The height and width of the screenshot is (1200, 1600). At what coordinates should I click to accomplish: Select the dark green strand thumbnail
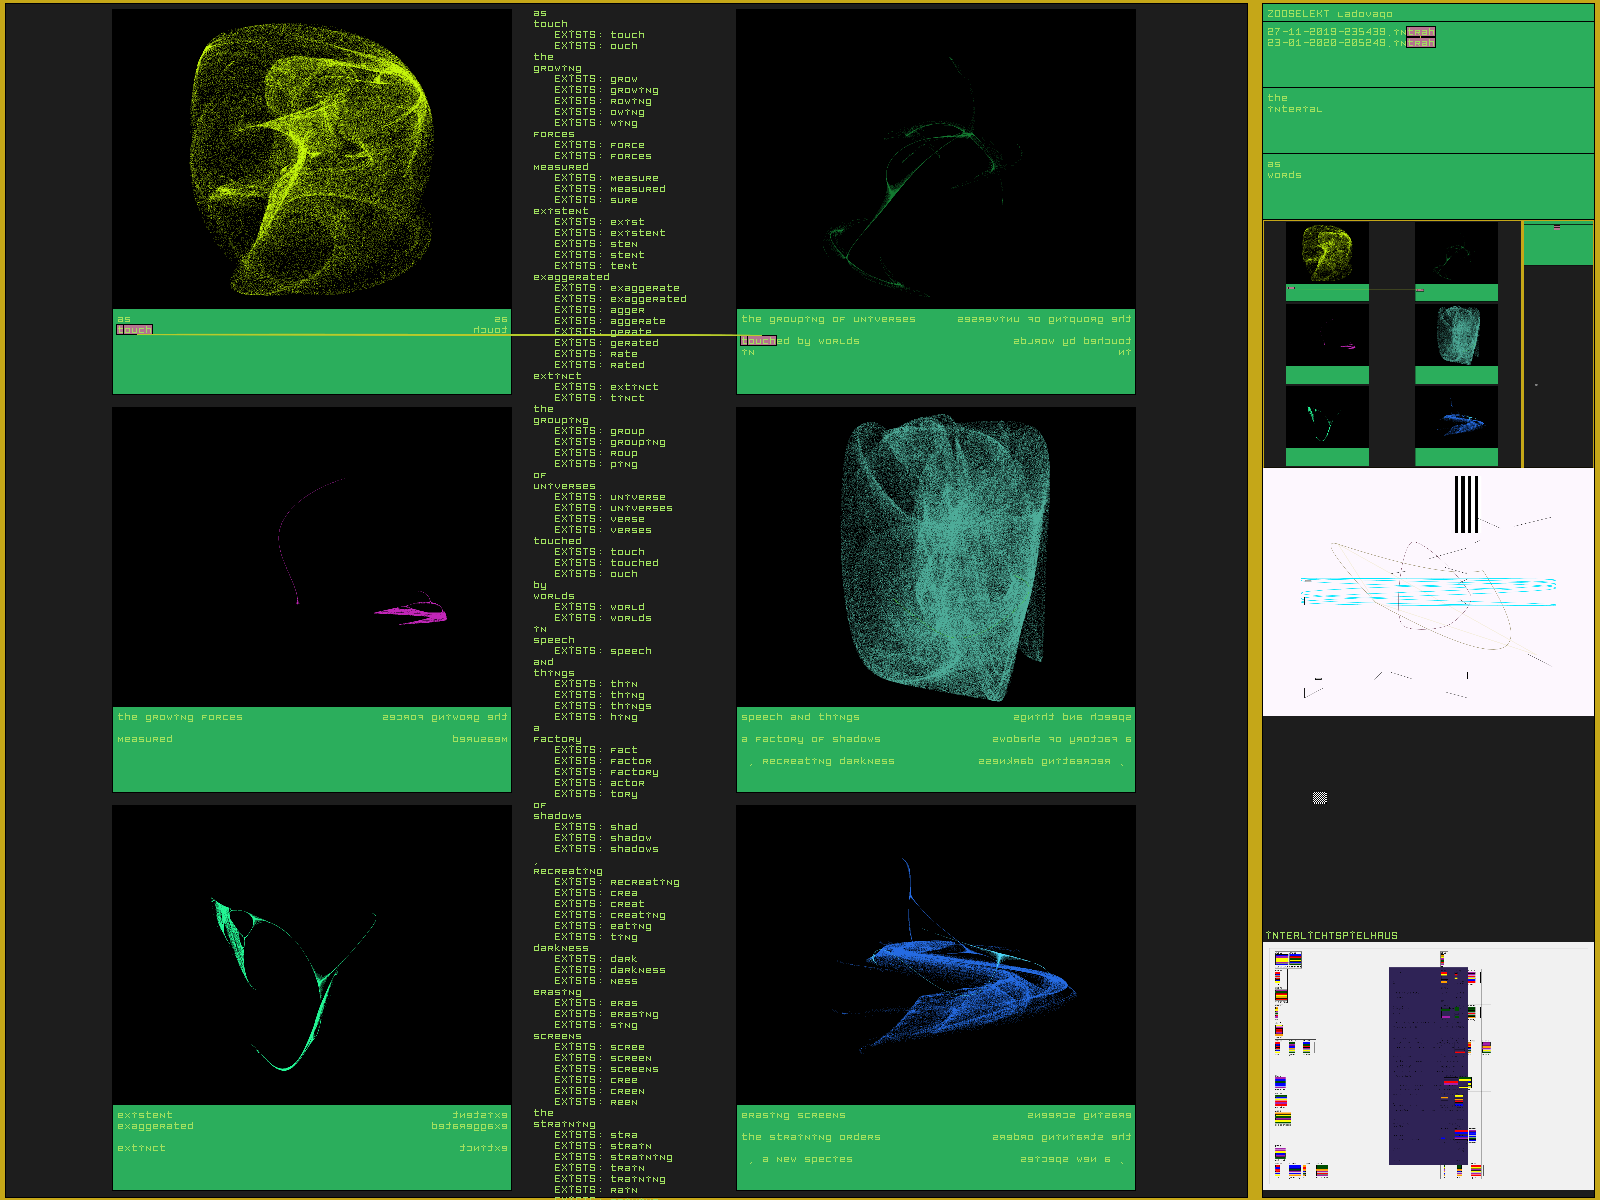click(x=1456, y=253)
